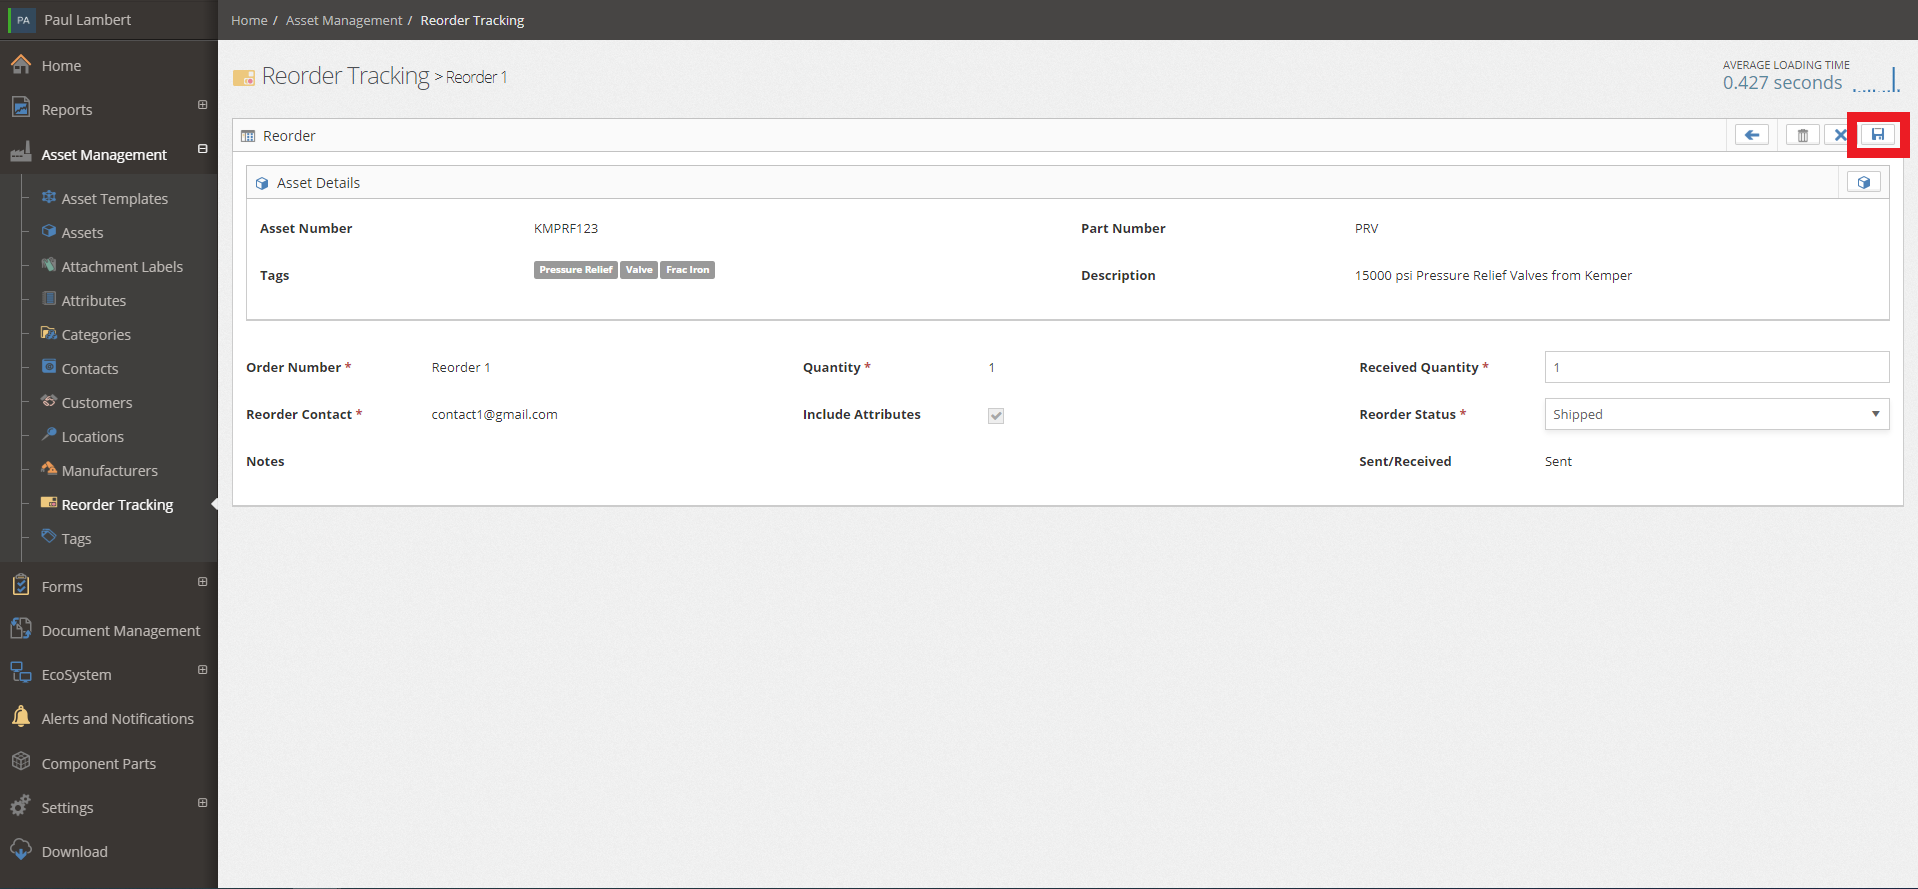This screenshot has width=1918, height=889.
Task: Click the Paul Lambert user name
Action: click(x=87, y=20)
